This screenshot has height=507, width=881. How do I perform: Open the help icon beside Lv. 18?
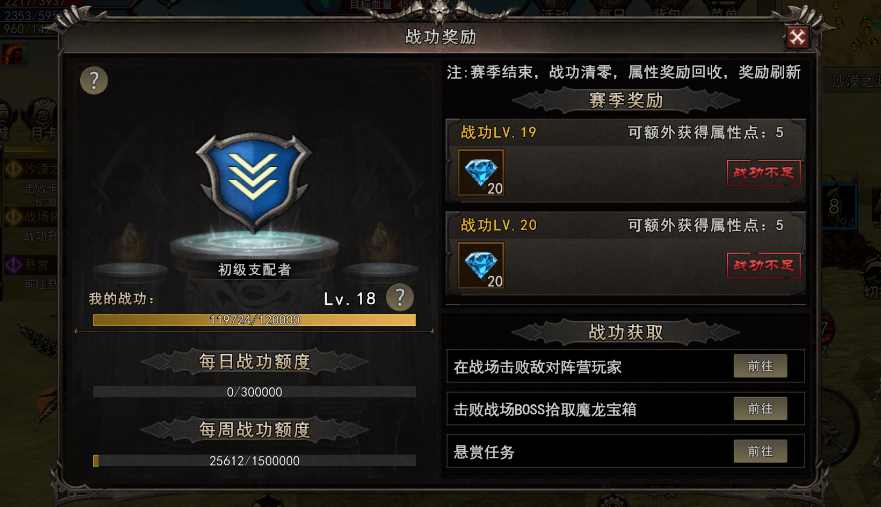coord(399,297)
